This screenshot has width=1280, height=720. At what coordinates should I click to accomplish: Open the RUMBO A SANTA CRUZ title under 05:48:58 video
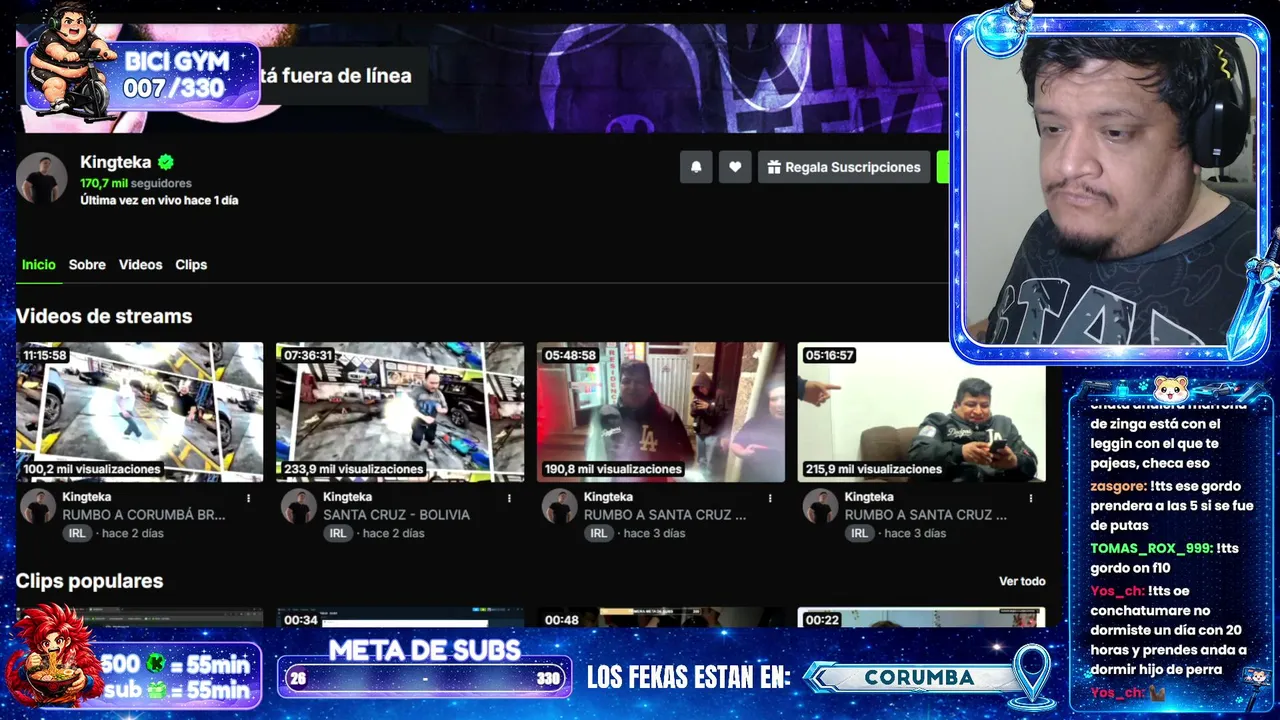(665, 515)
